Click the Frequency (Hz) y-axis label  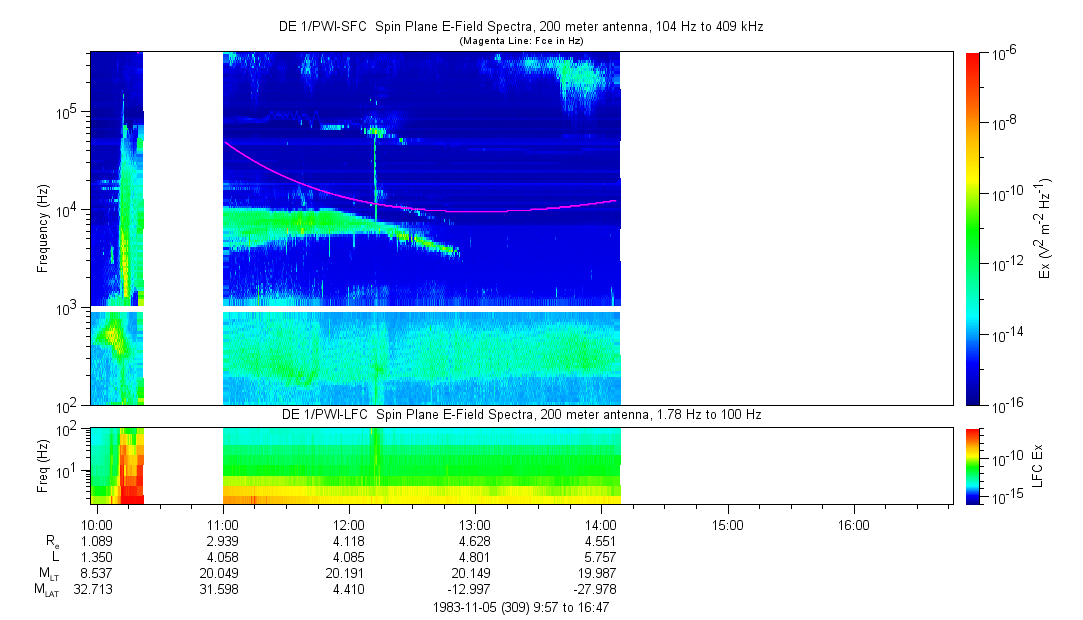[x=42, y=229]
